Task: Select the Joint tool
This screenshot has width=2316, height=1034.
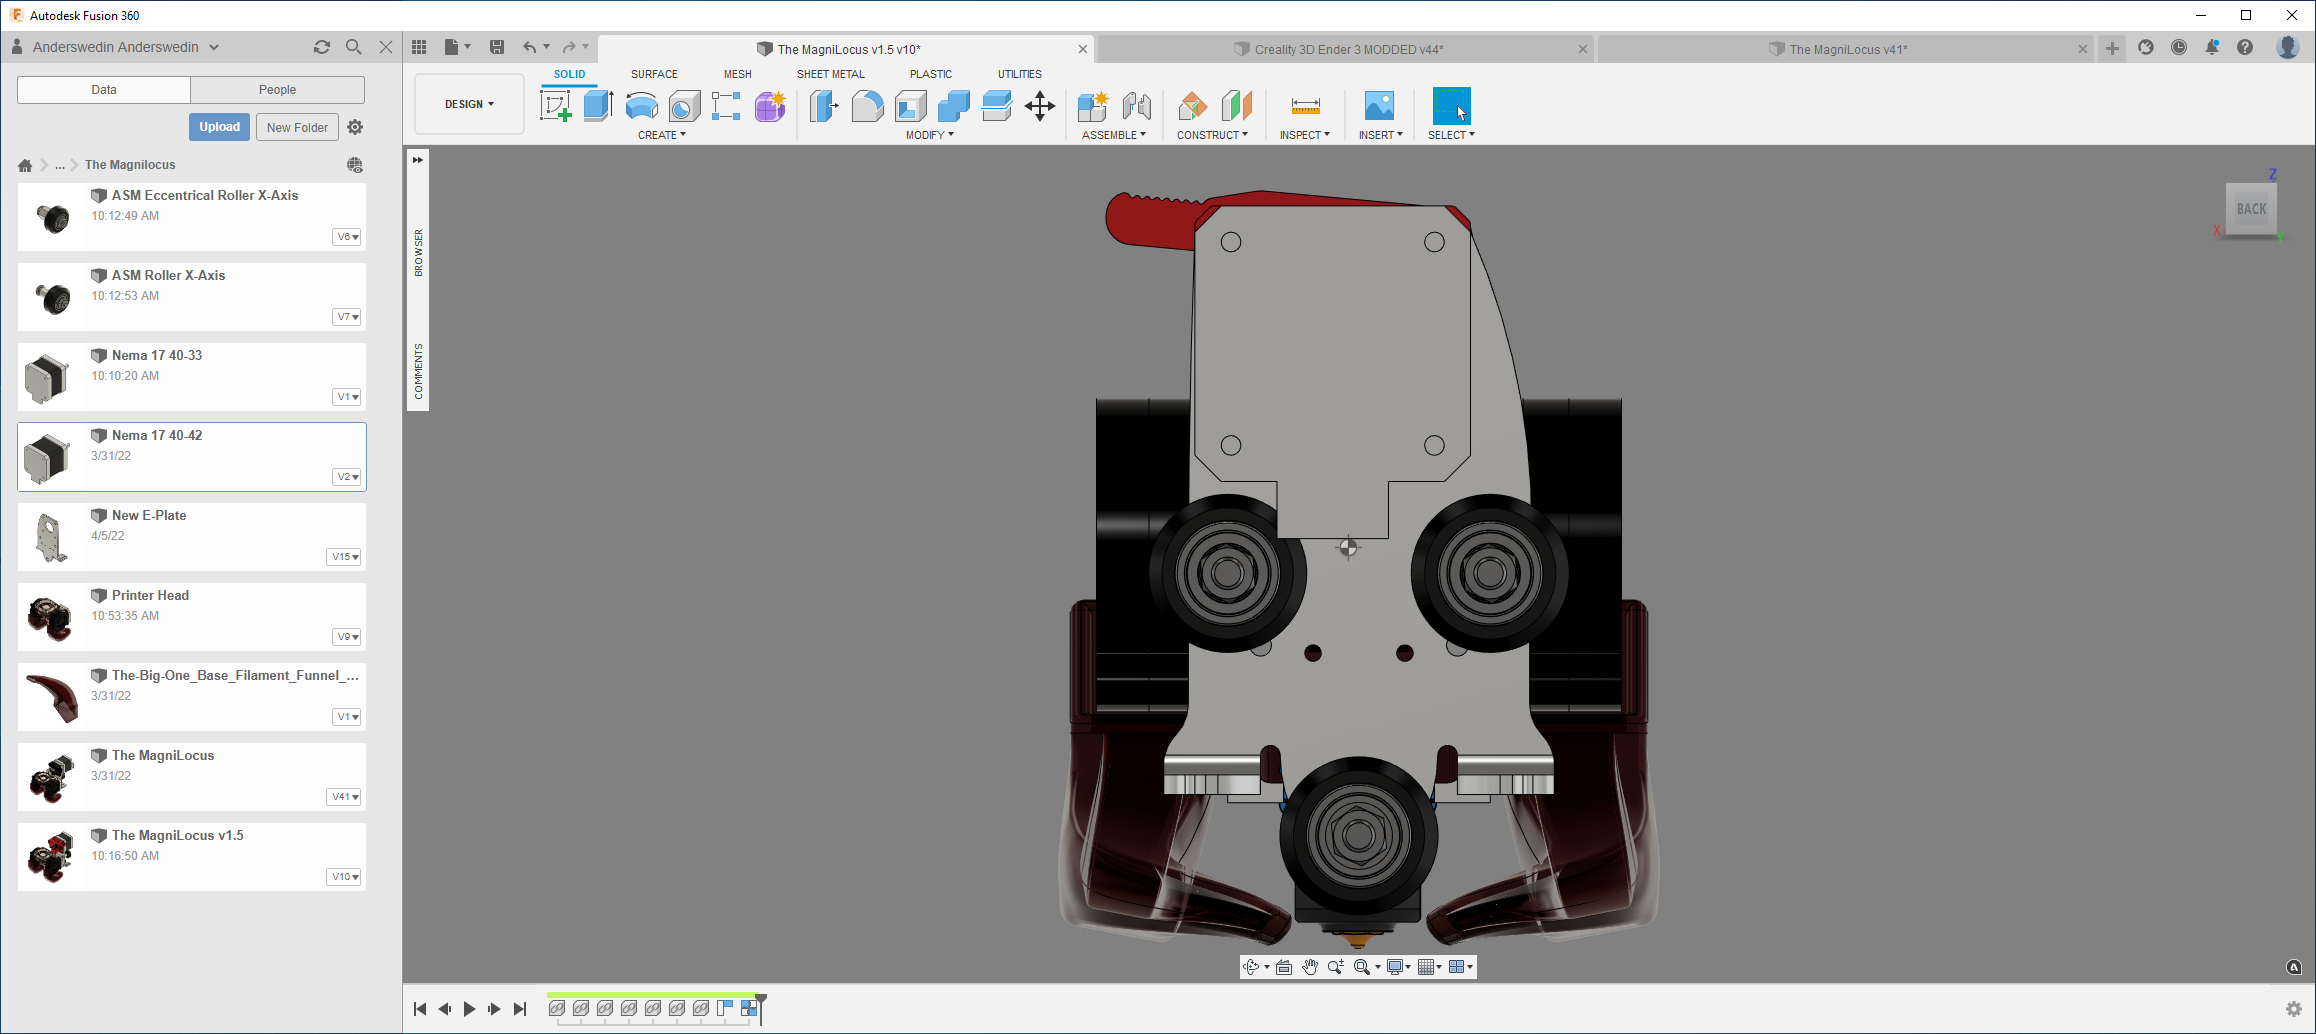Action: [1137, 106]
